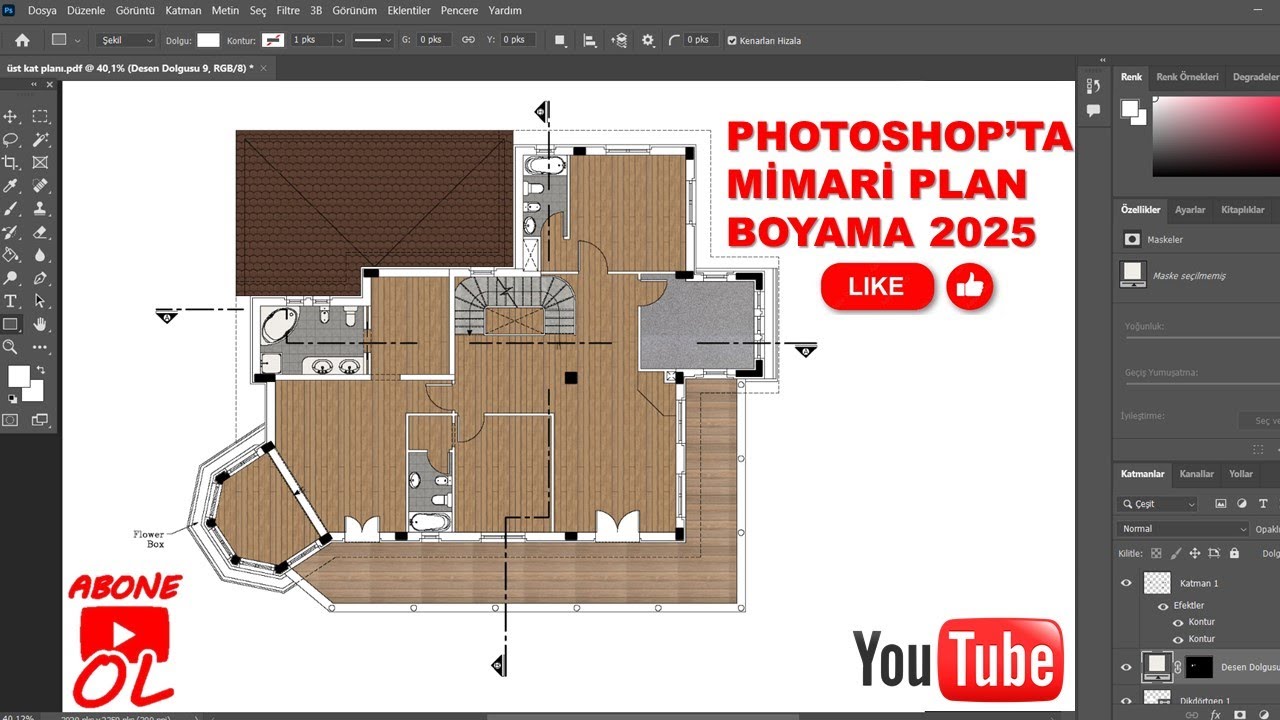
Task: Select the Eraser tool
Action: [40, 232]
